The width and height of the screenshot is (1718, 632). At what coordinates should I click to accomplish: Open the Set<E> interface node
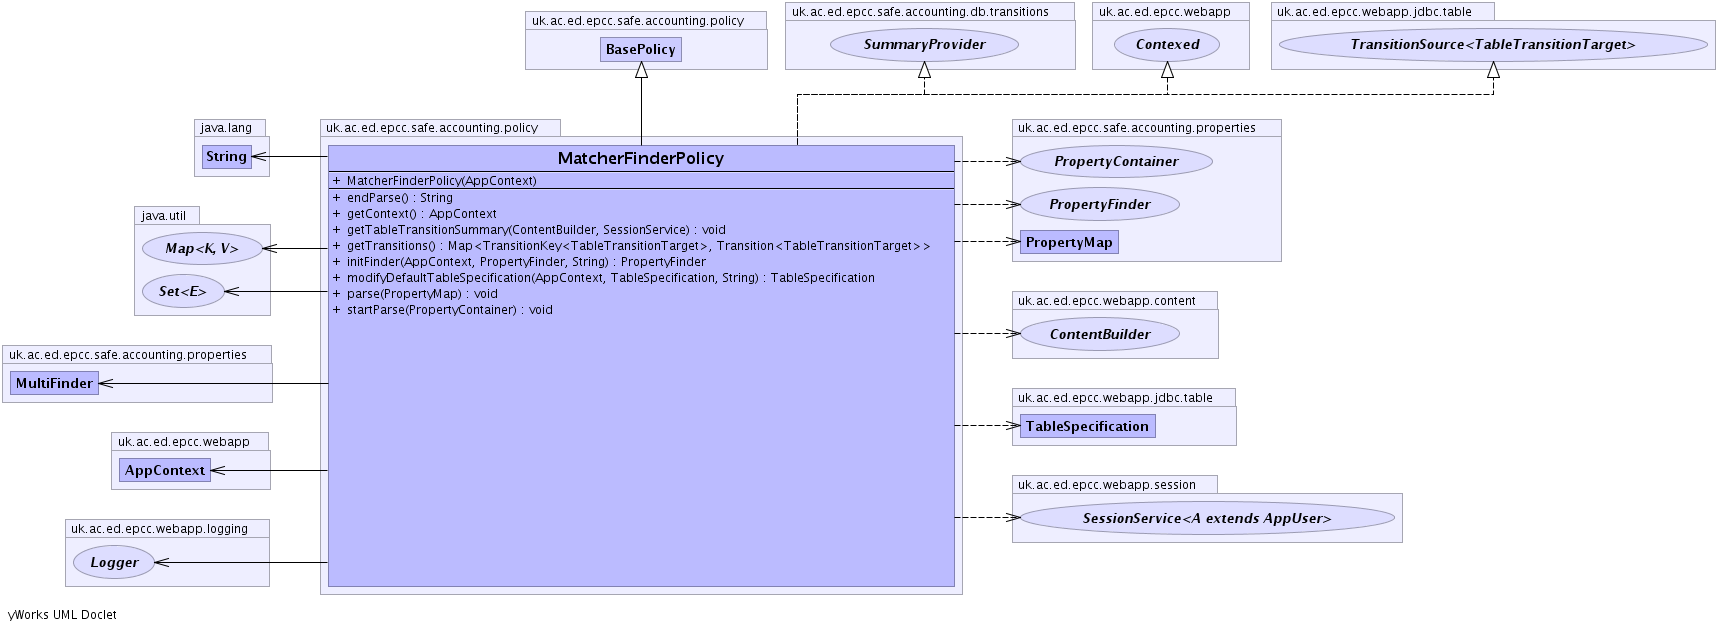click(x=183, y=291)
